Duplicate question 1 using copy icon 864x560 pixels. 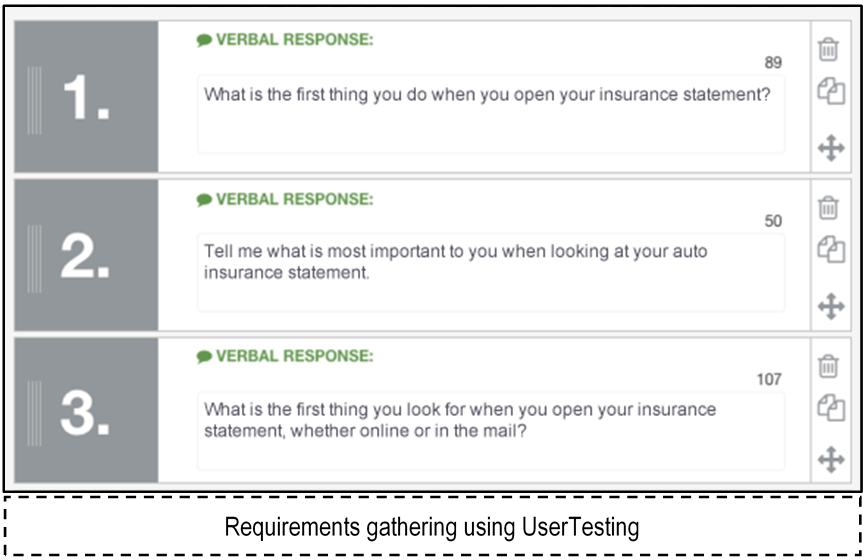[x=831, y=91]
